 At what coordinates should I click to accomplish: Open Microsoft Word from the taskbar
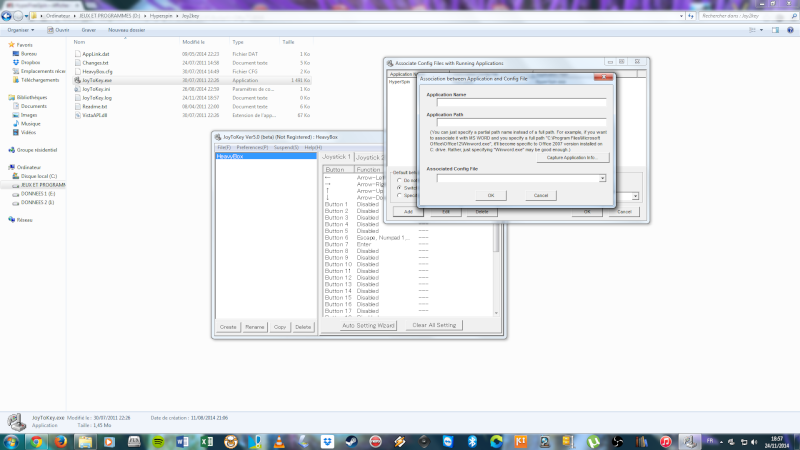[x=183, y=442]
